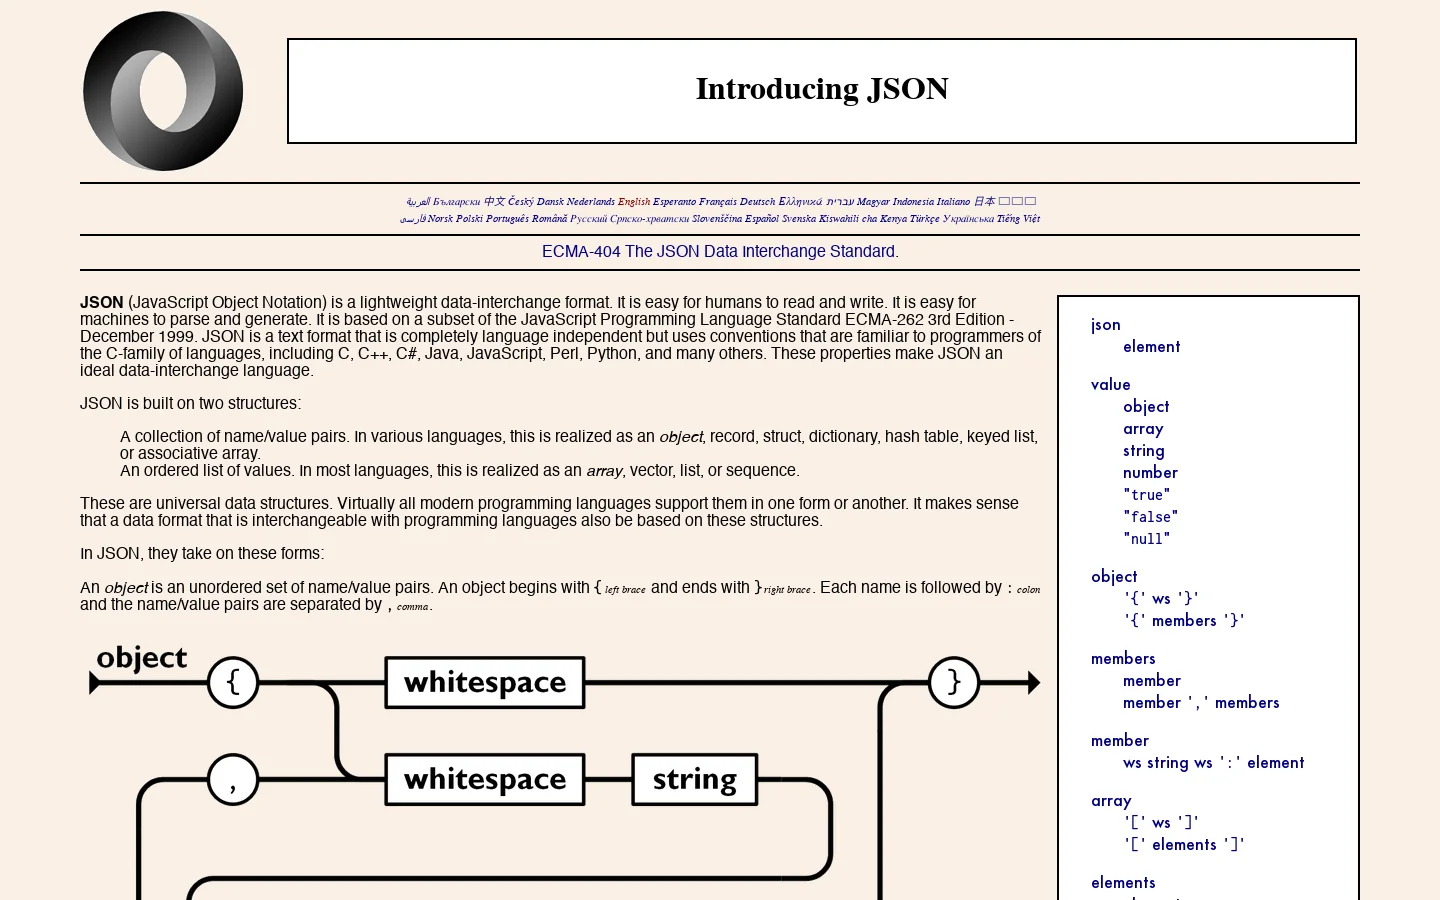The width and height of the screenshot is (1440, 900).
Task: Open the ECMA-404 JSON Data Interchange Standard link
Action: 720,252
